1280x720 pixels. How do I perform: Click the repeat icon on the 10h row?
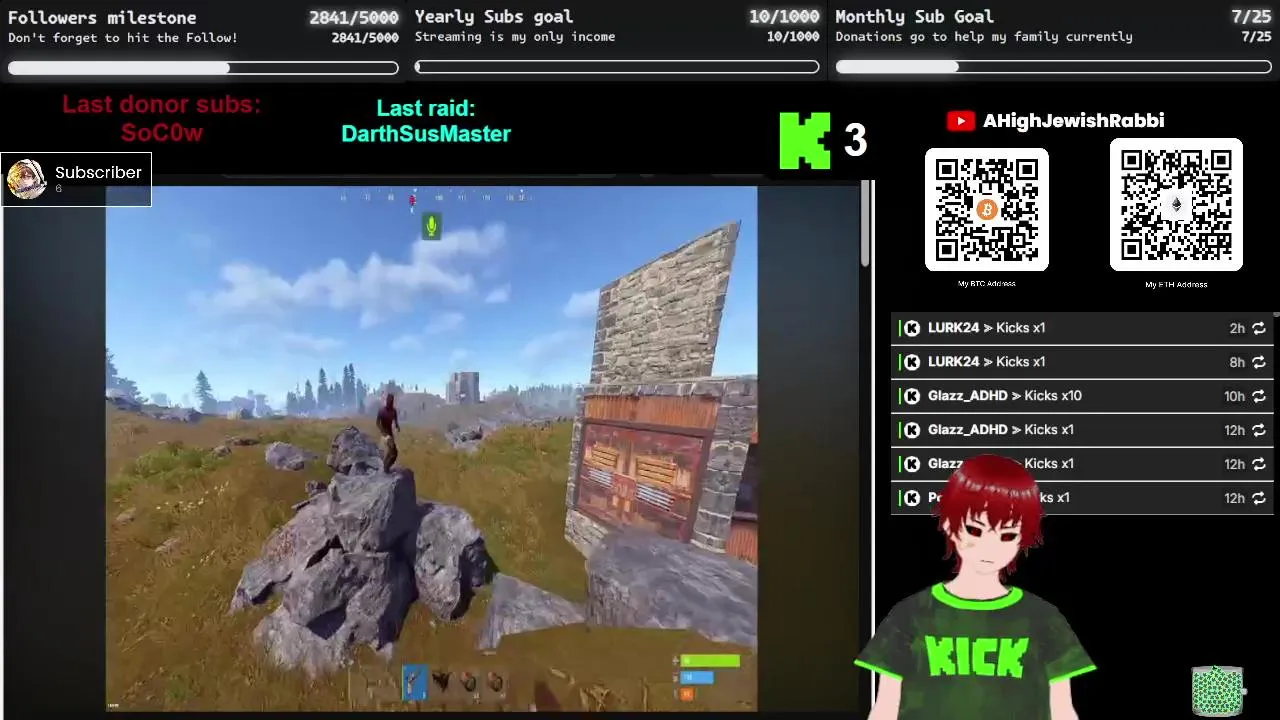coord(1259,396)
